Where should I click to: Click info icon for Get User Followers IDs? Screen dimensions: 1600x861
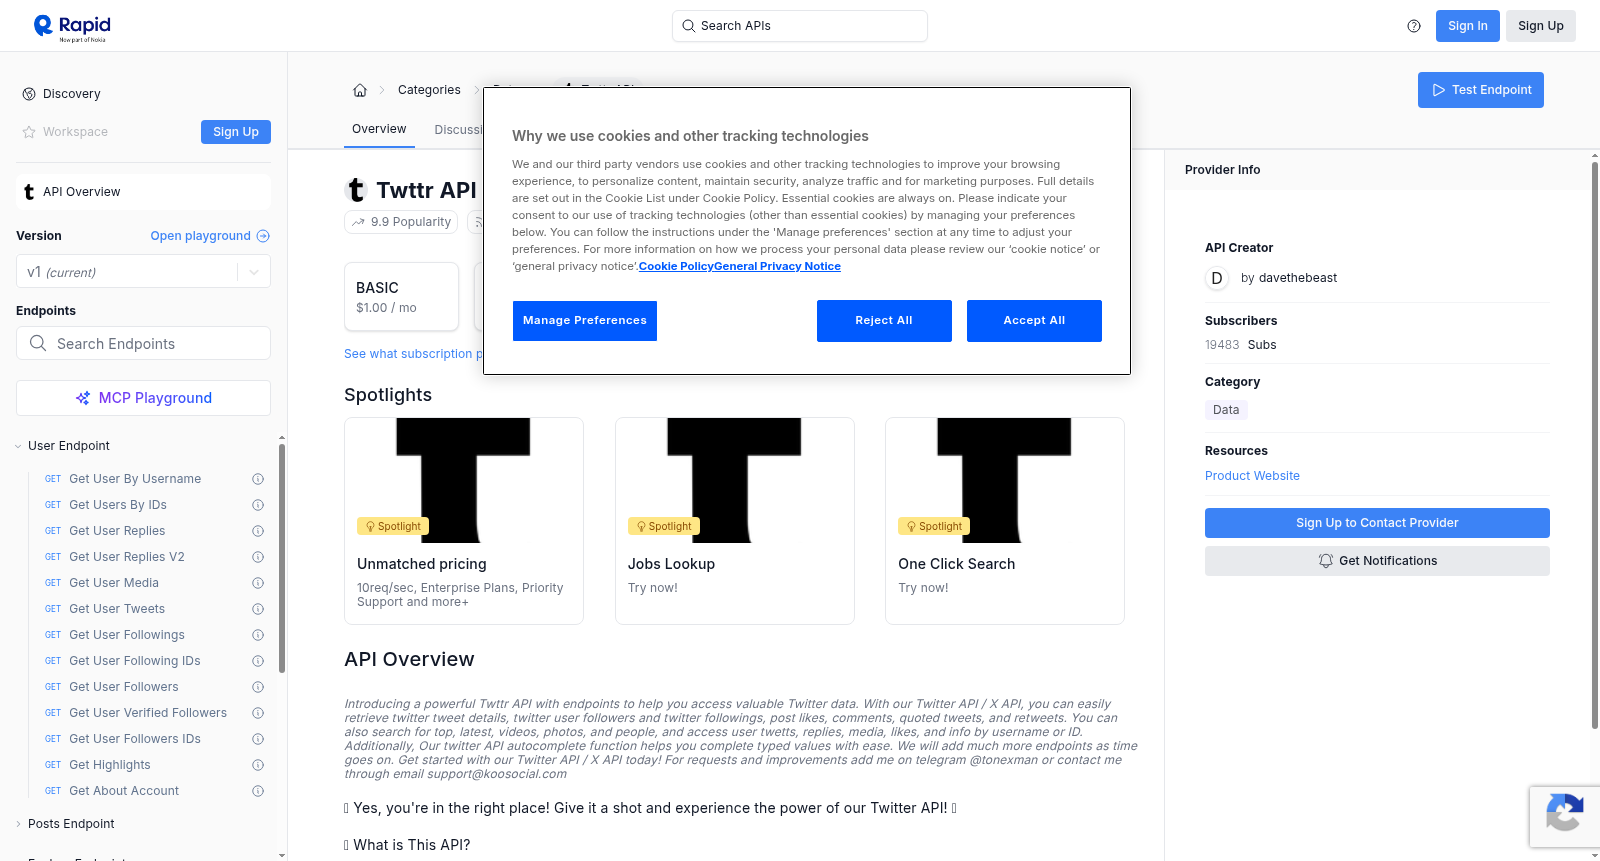point(258,739)
